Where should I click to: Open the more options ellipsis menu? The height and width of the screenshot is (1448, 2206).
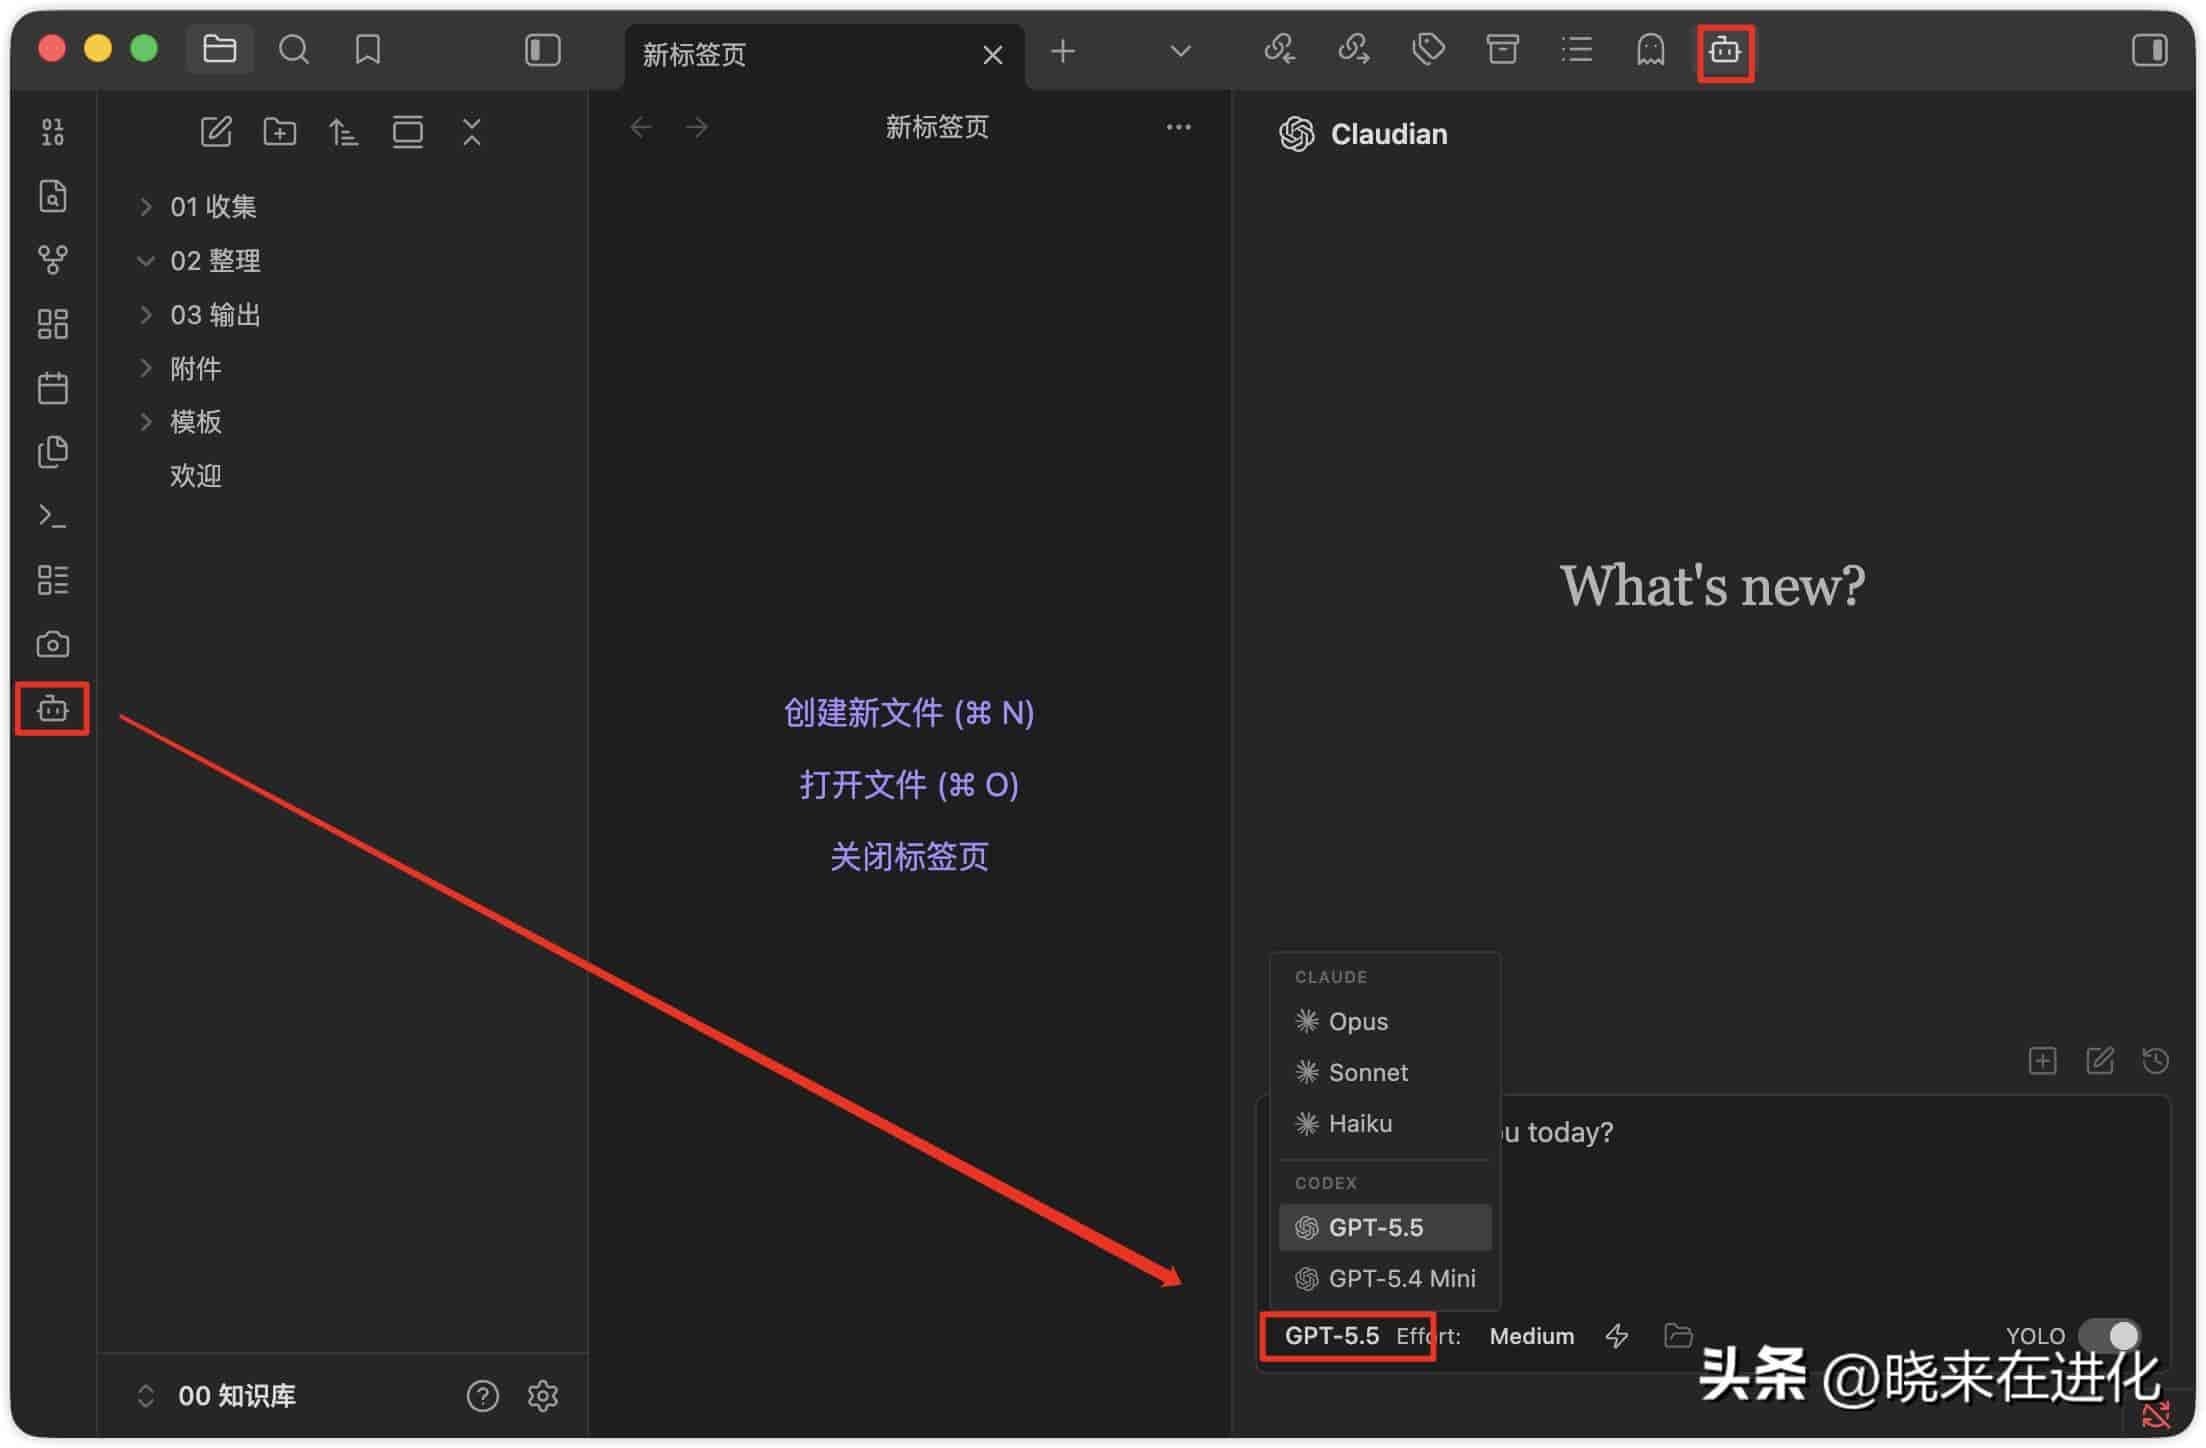click(x=1178, y=127)
